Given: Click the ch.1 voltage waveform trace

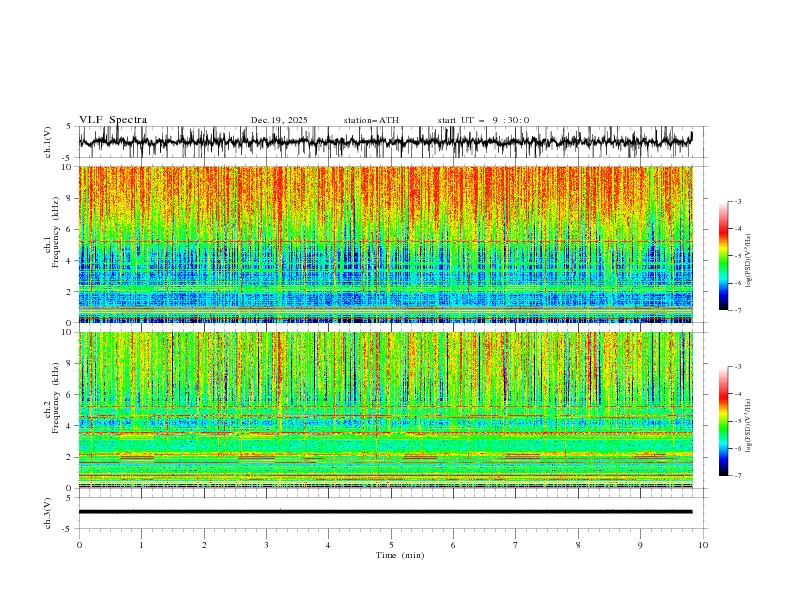Looking at the screenshot, I should (385, 142).
